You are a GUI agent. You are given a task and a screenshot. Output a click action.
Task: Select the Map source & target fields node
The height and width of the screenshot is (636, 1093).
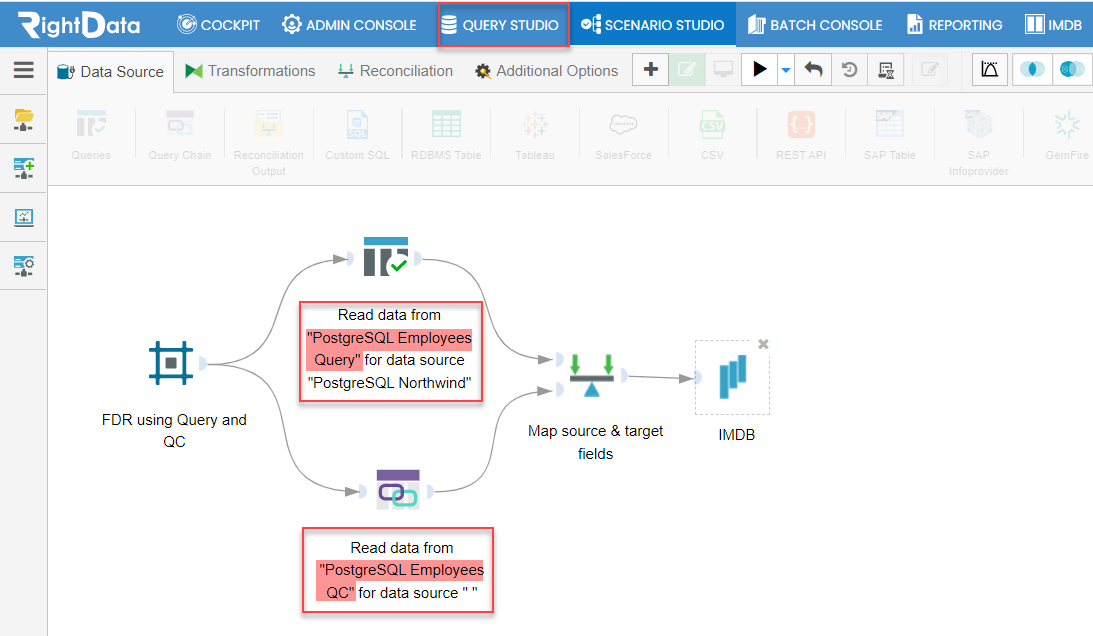click(x=592, y=375)
